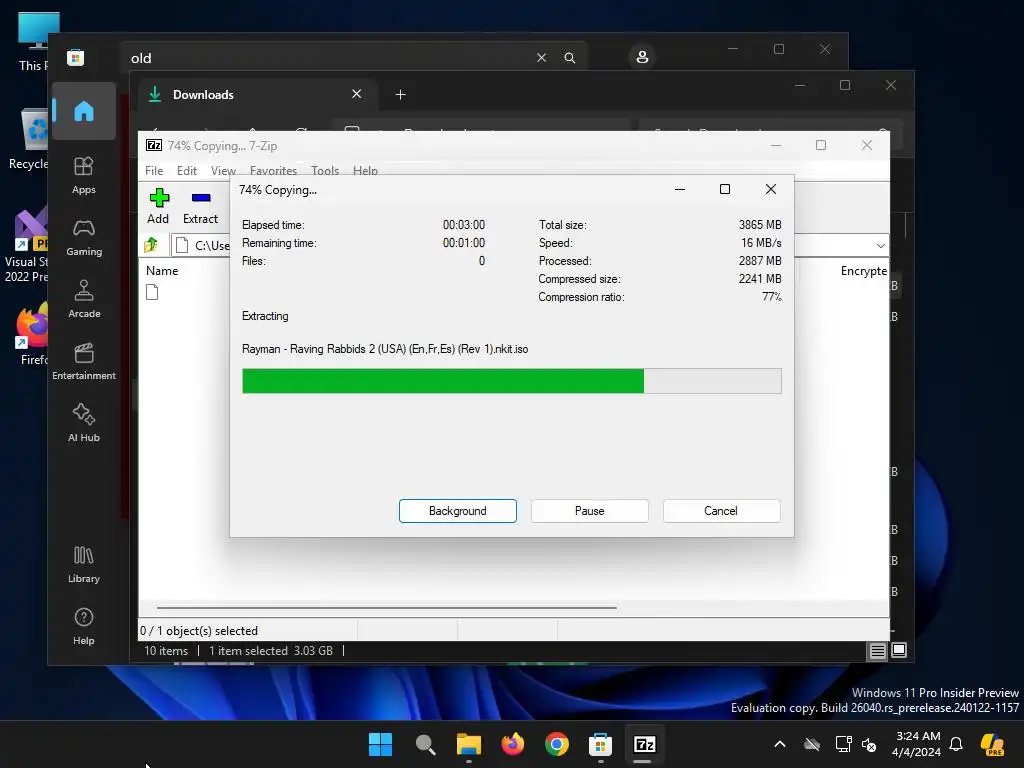Add a new tab in File Explorer
Image resolution: width=1024 pixels, height=768 pixels.
click(x=400, y=95)
